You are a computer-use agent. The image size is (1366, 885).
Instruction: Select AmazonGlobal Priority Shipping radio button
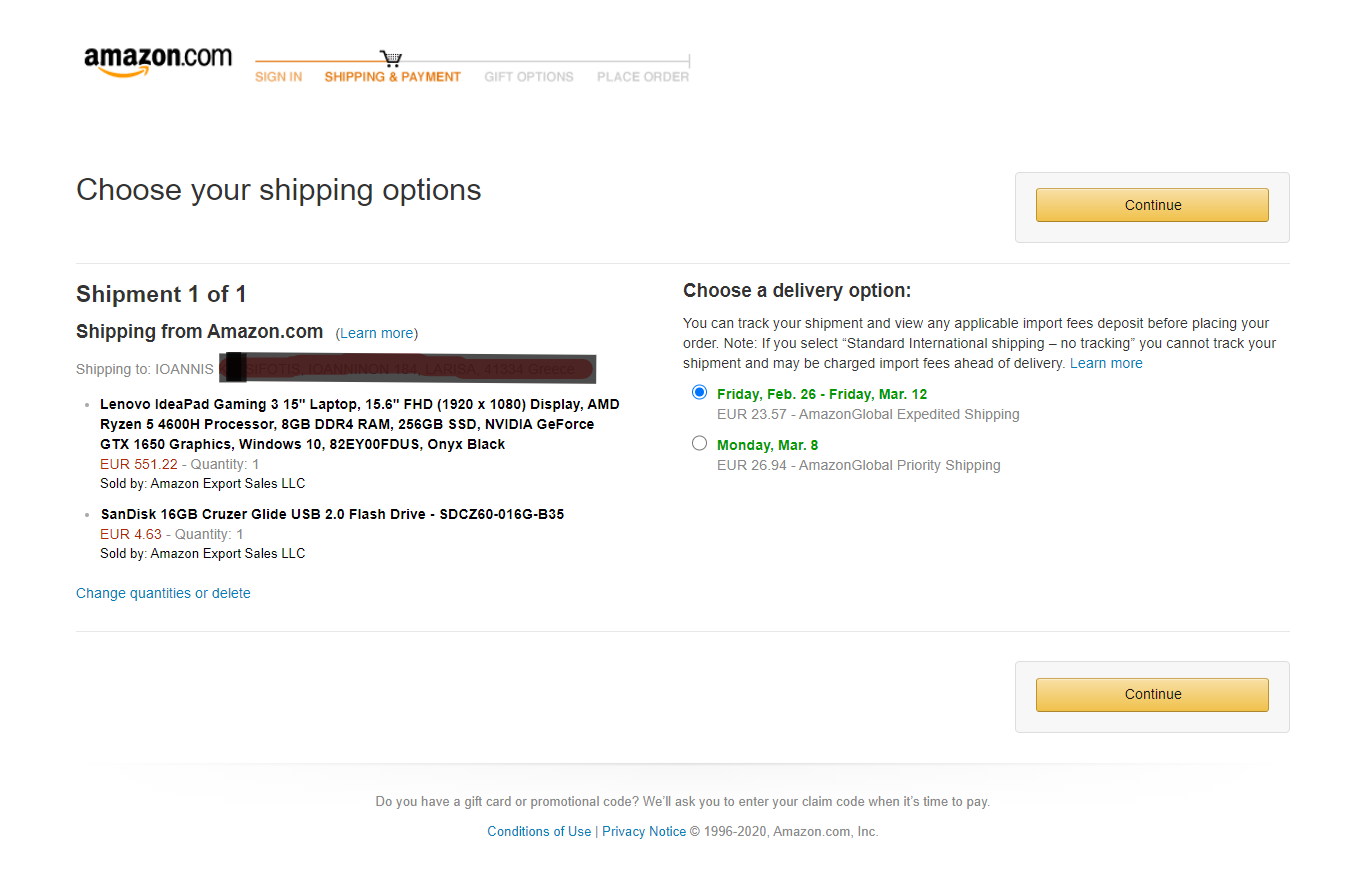point(699,443)
